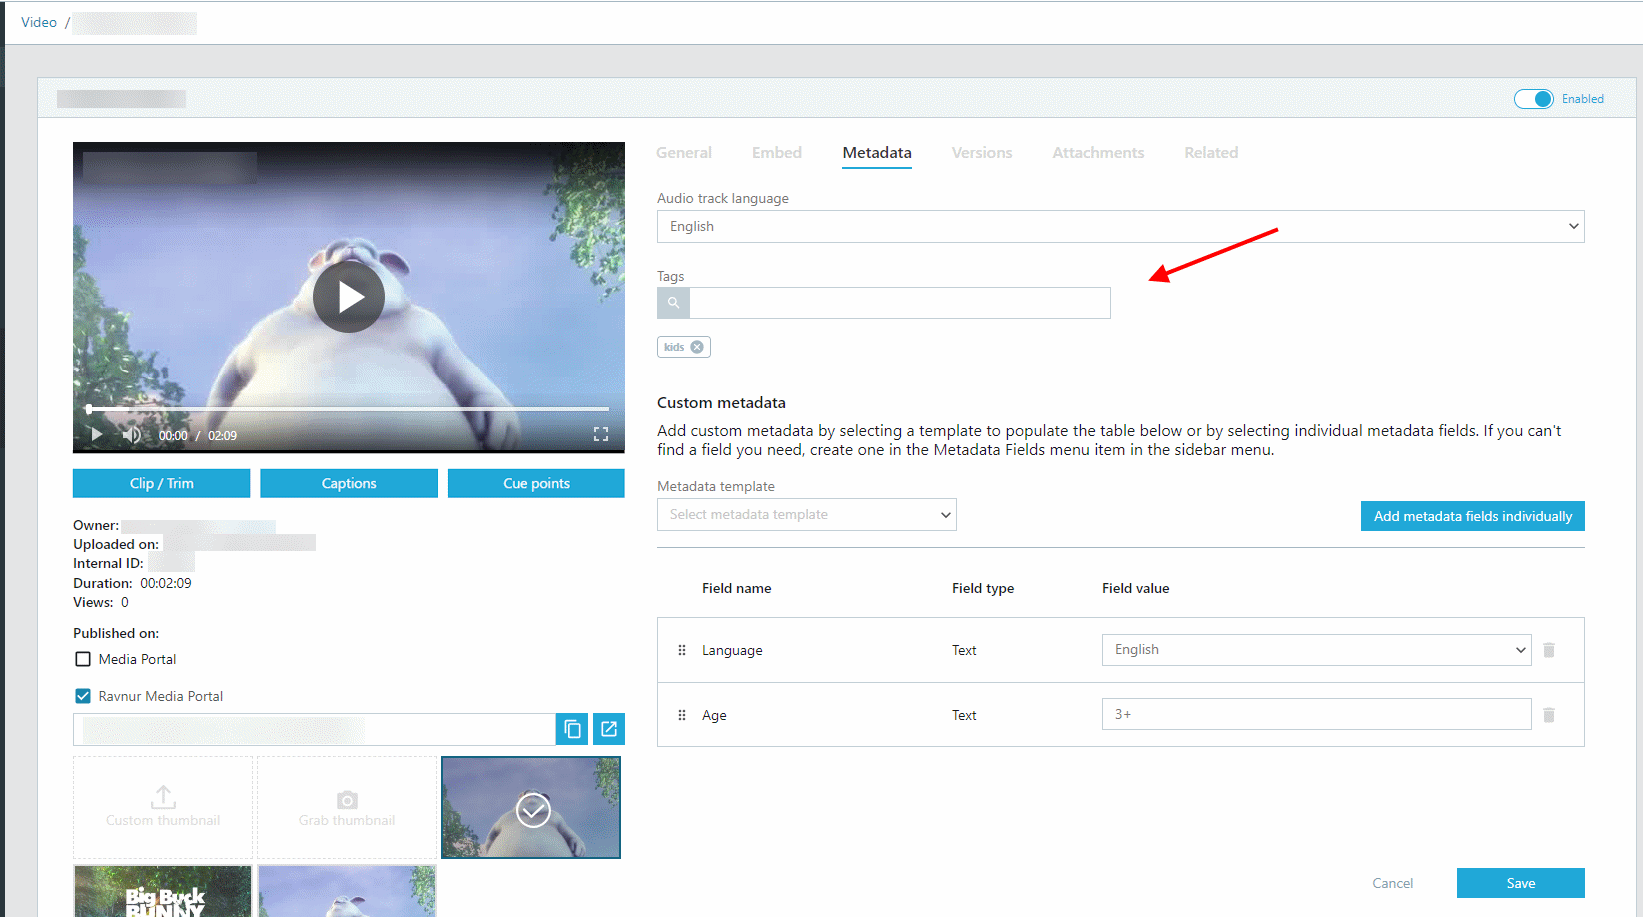Screen dimensions: 1643x917
Task: Click the Save button
Action: pyautogui.click(x=1520, y=883)
